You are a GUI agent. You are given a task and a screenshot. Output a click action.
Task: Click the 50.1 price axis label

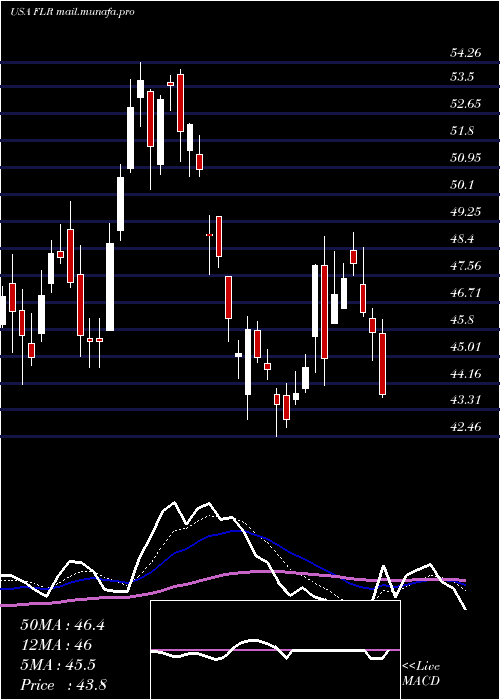(x=462, y=185)
